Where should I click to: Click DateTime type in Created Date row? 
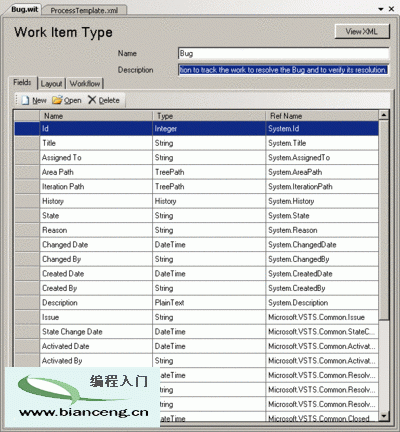tap(209, 274)
